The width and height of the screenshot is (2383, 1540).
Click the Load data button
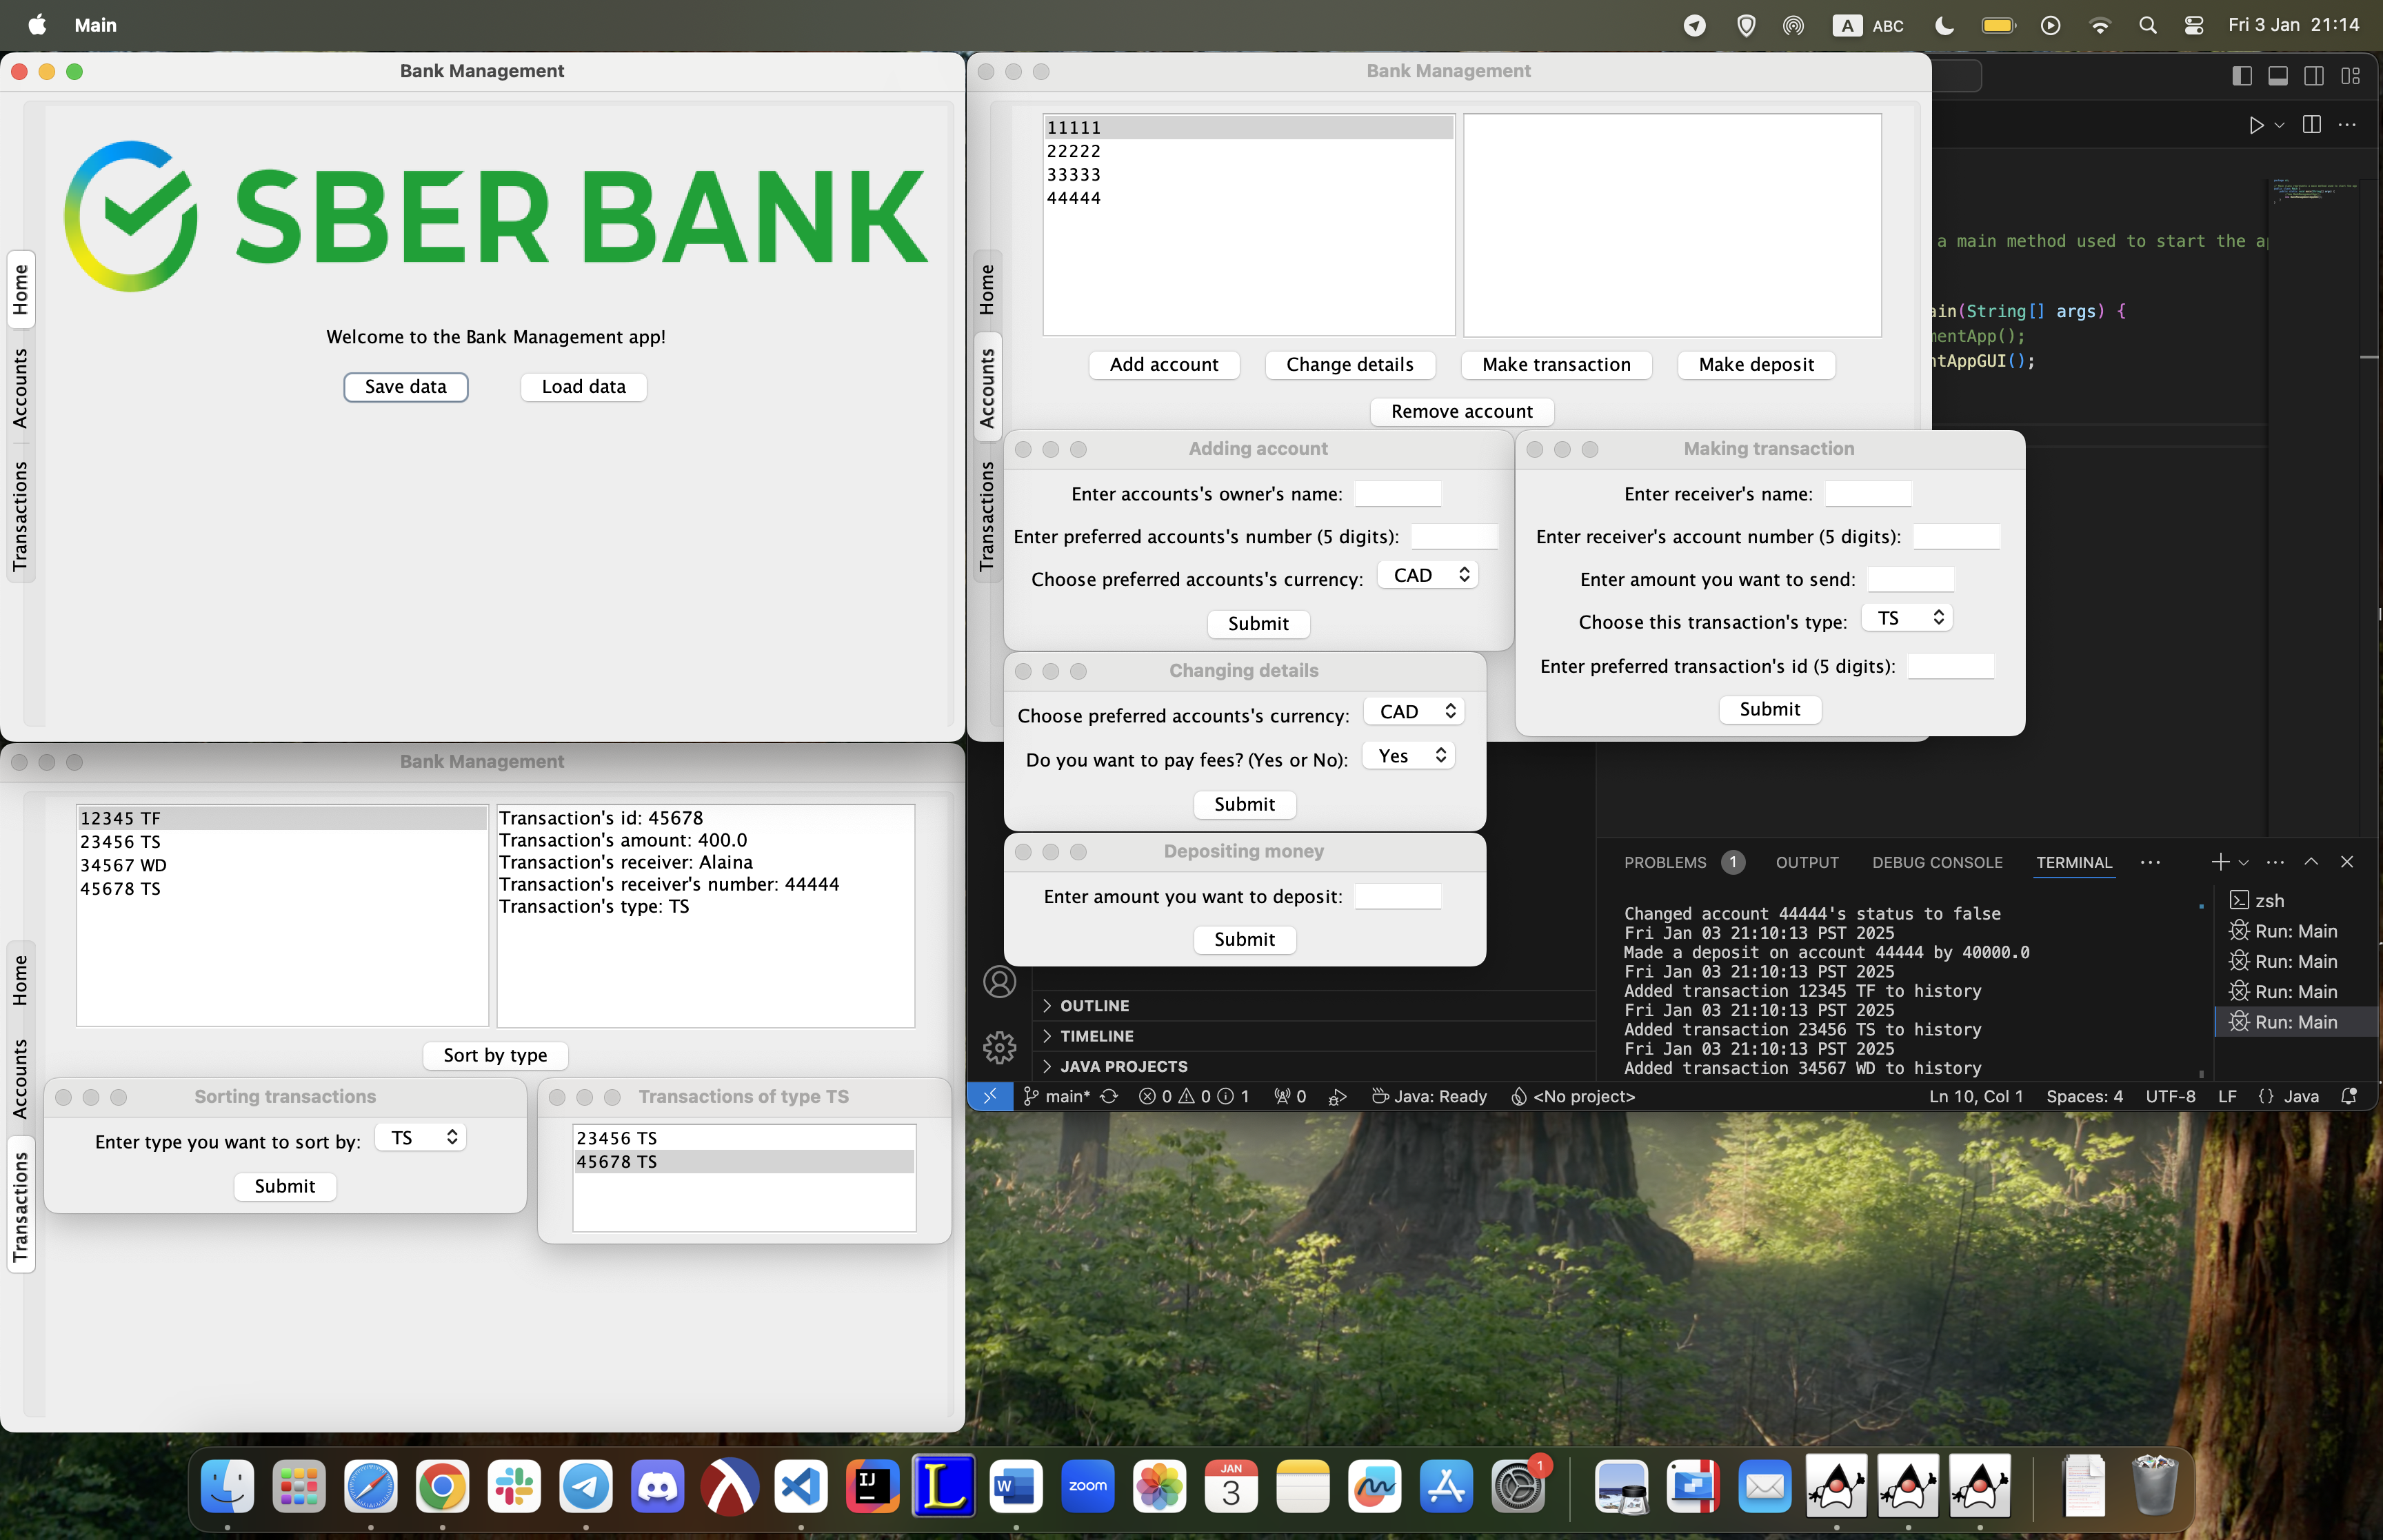click(x=583, y=387)
